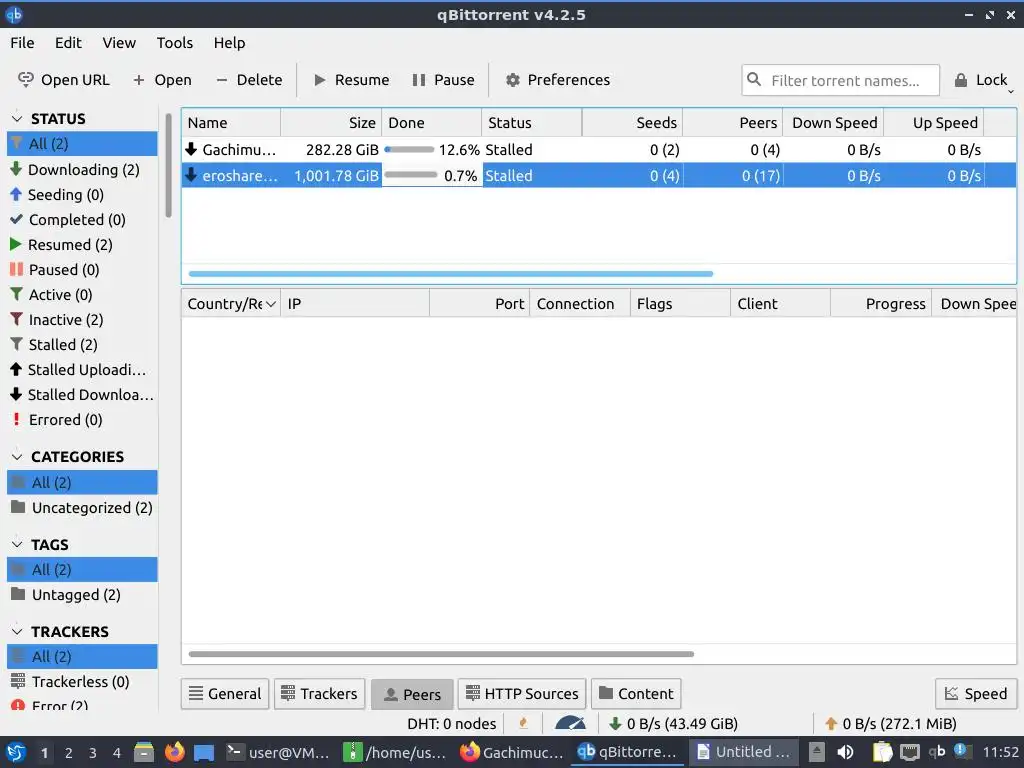Select Stalled (2) status filter
The width and height of the screenshot is (1024, 768).
coord(82,344)
